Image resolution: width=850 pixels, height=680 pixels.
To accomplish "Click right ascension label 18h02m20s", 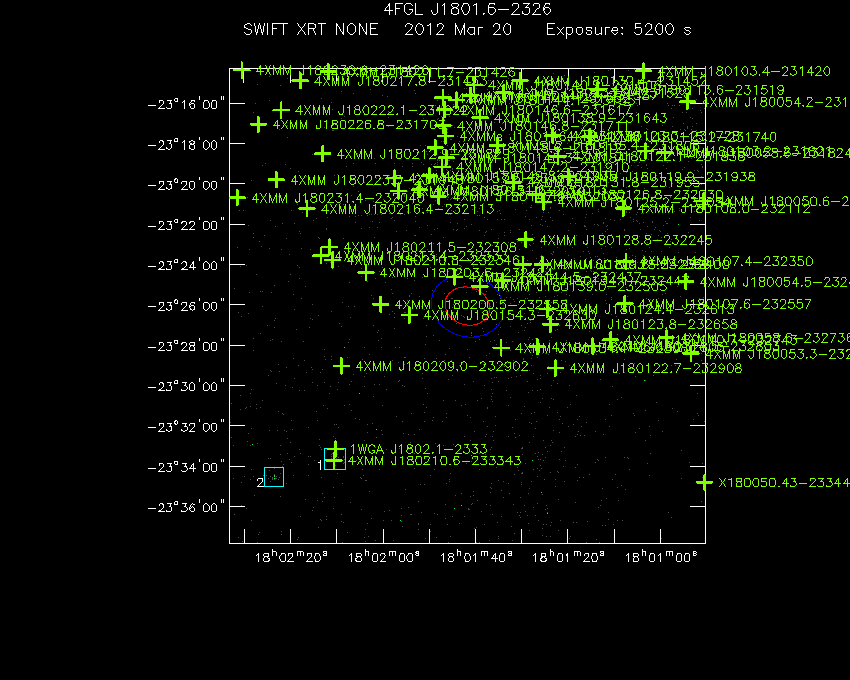I will [291, 557].
